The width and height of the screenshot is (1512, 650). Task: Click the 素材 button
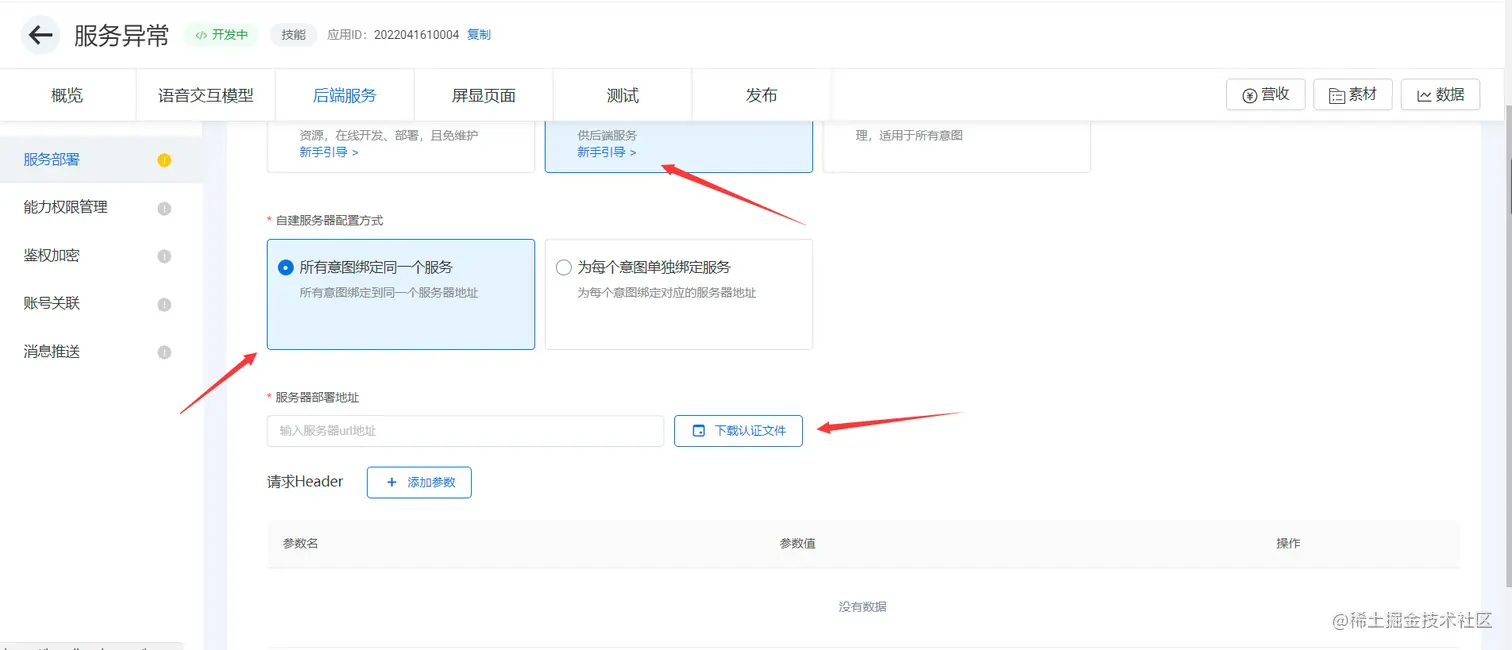coord(1353,94)
